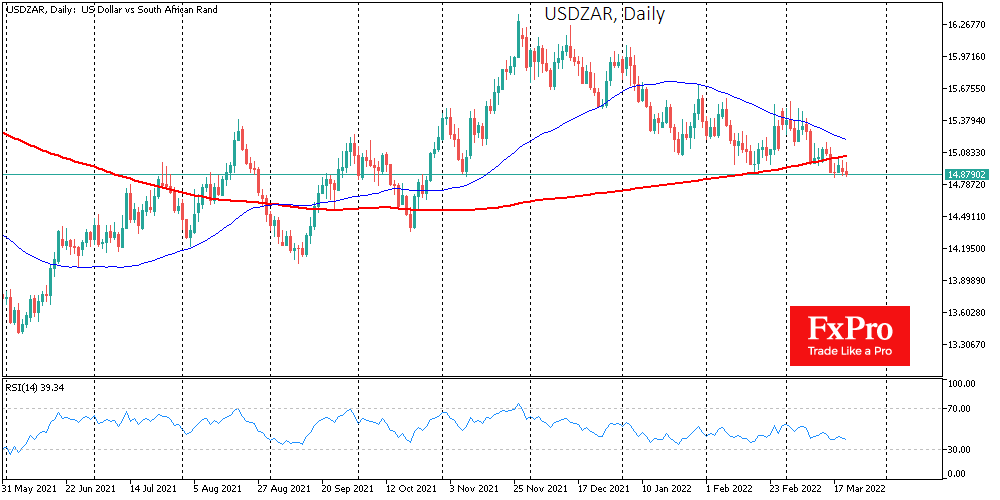Click the 14.49110 price axis value
The height and width of the screenshot is (500, 1000).
click(x=967, y=217)
